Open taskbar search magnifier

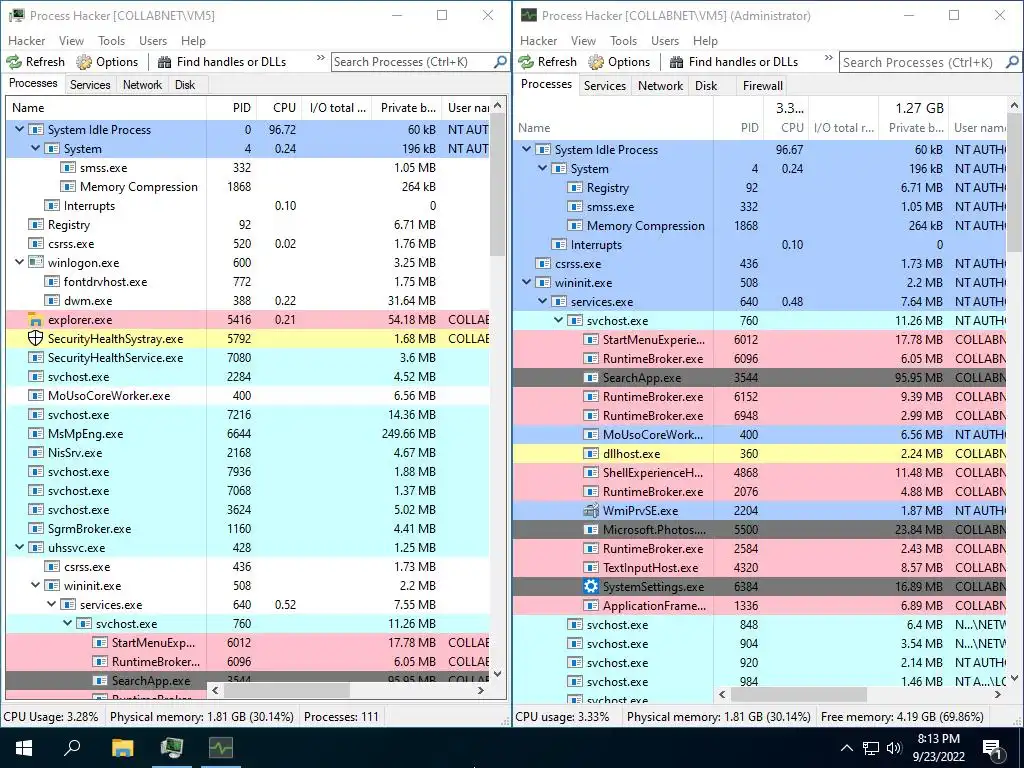[72, 748]
